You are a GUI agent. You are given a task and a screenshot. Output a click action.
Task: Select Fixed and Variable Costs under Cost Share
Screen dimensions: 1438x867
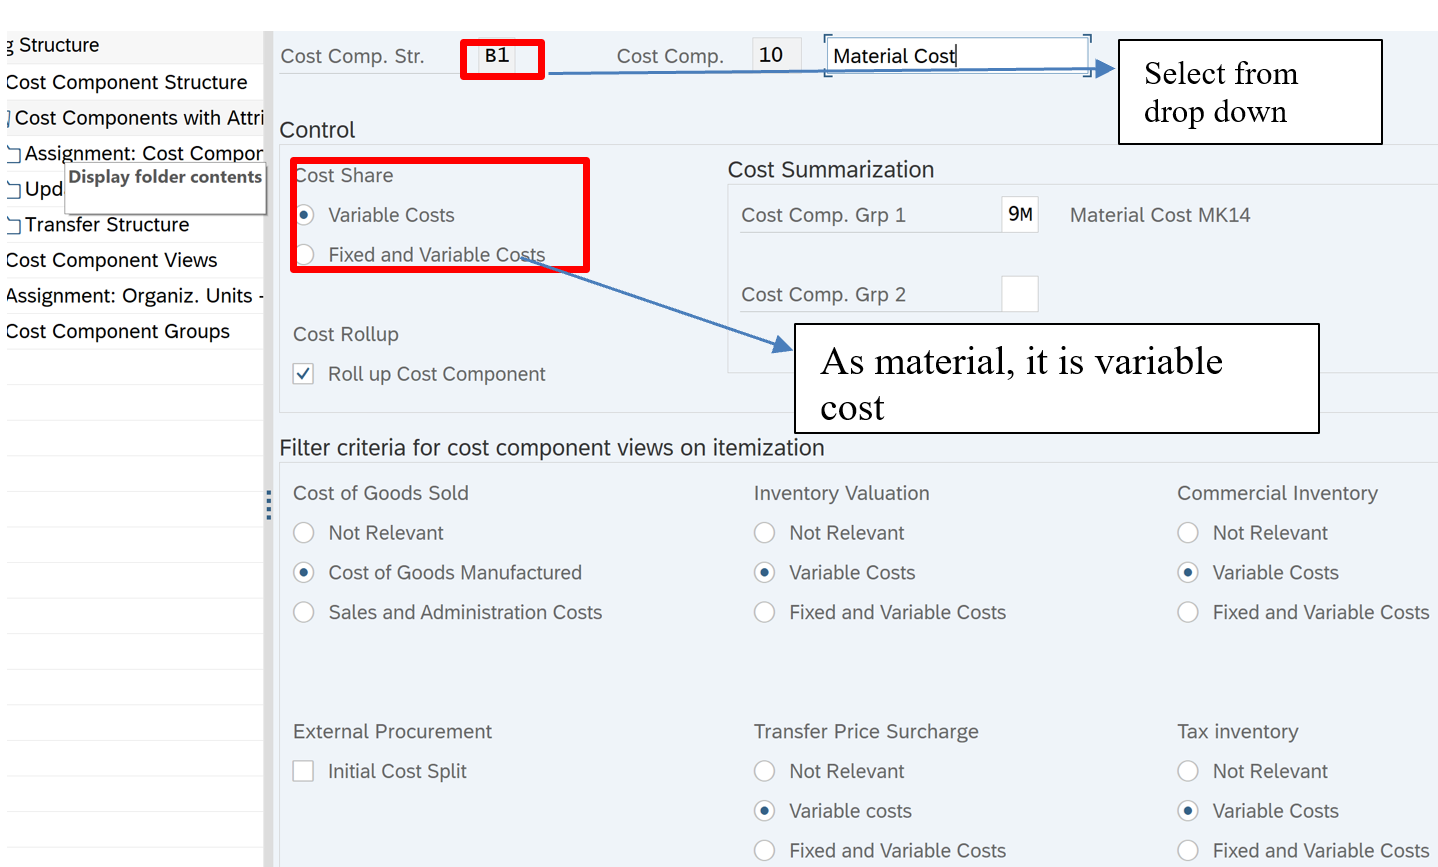(306, 255)
